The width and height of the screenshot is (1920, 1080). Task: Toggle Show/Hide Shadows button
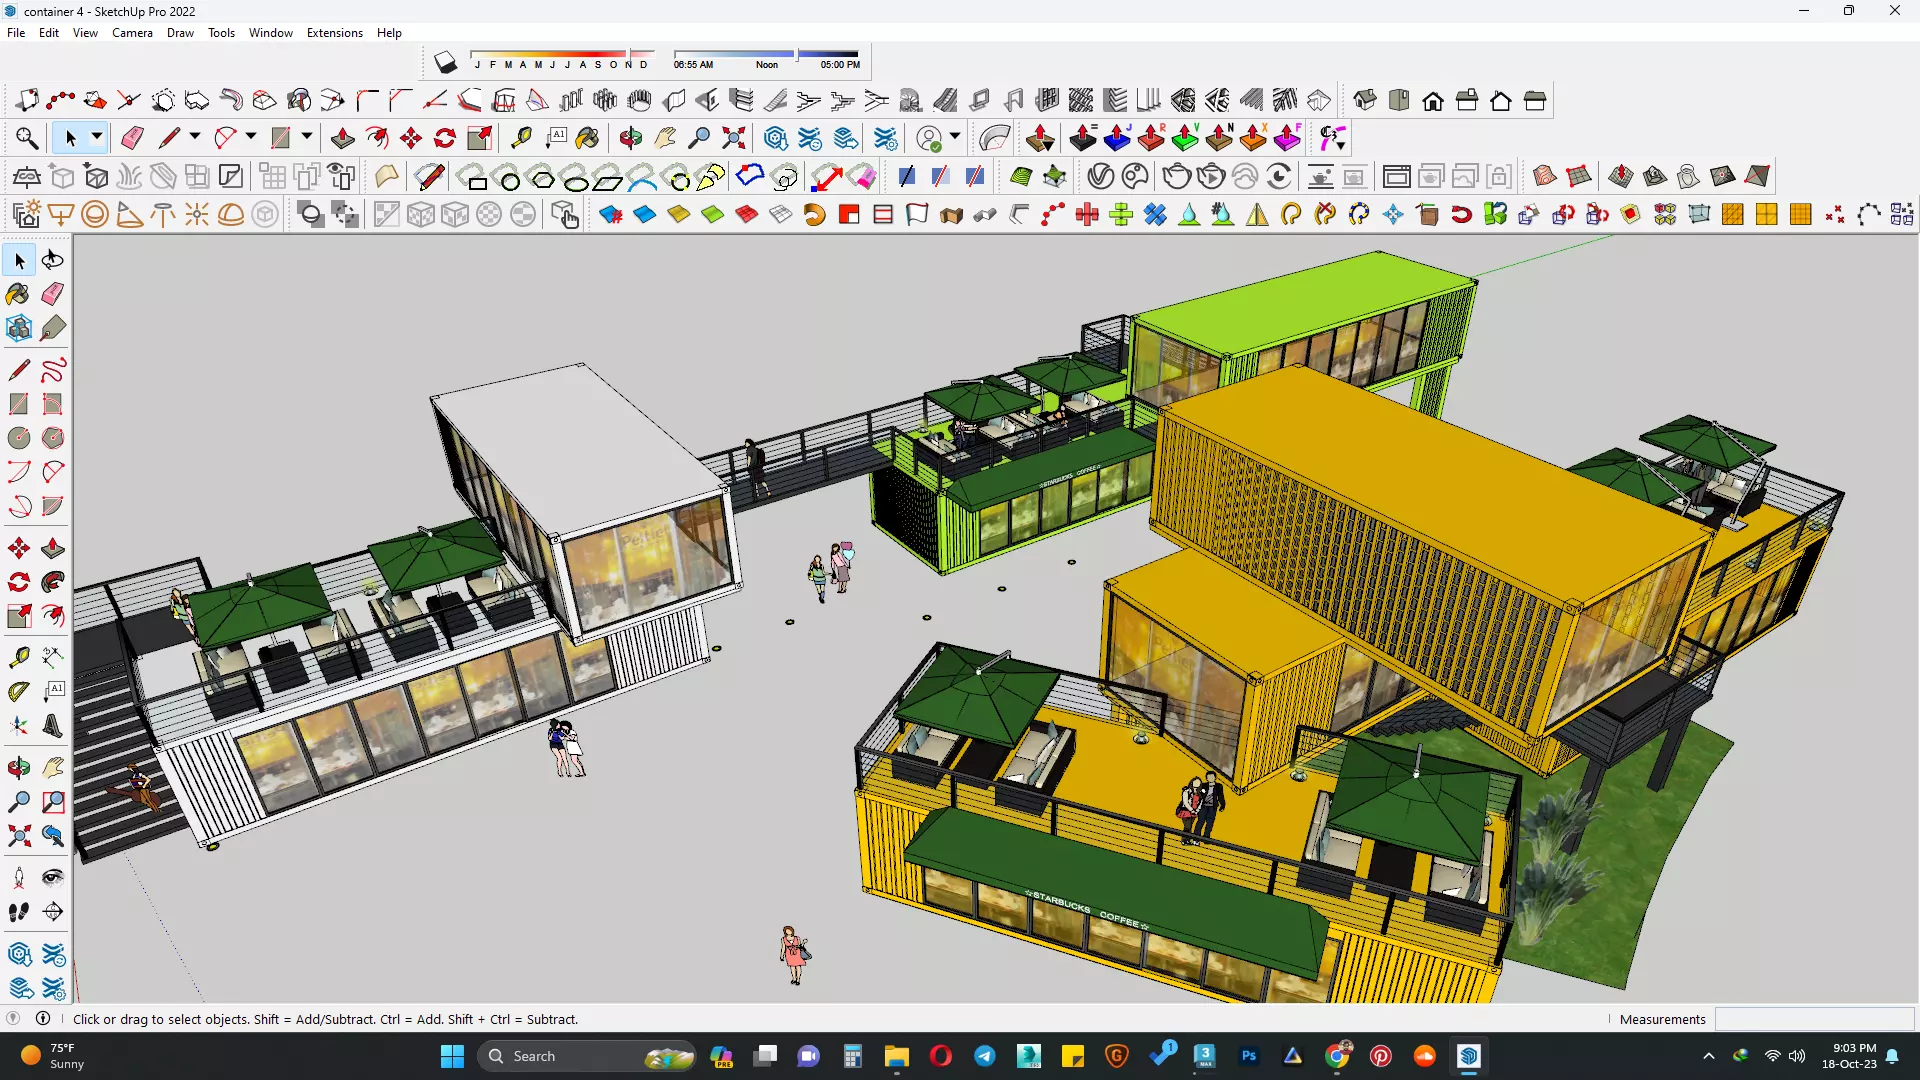pos(445,63)
